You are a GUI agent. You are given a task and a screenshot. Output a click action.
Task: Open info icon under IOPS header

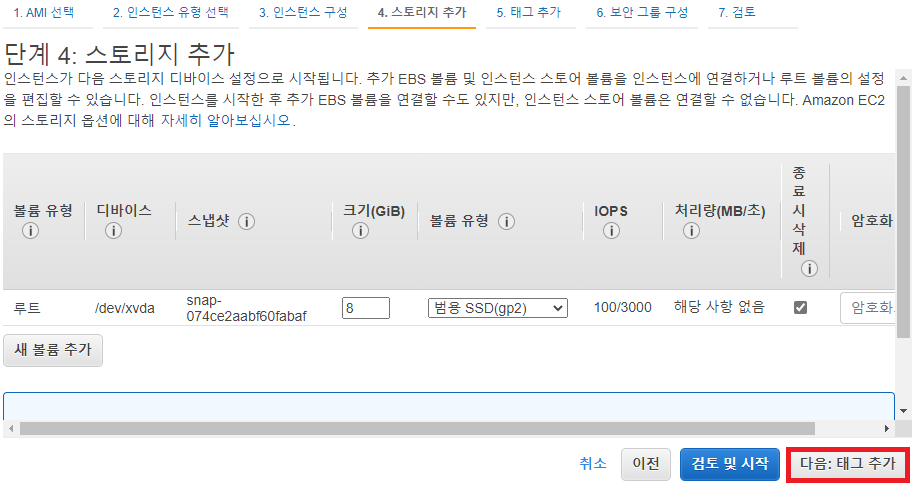click(x=611, y=231)
